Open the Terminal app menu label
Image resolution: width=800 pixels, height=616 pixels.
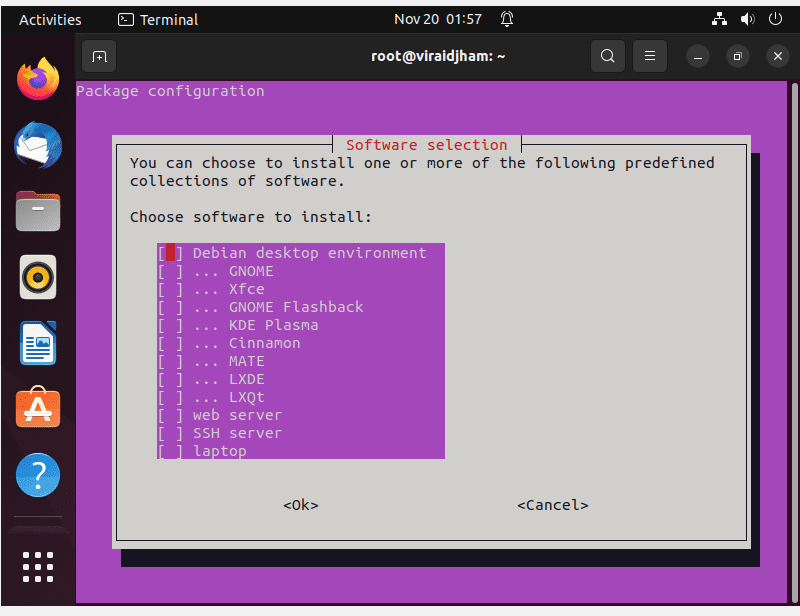click(x=169, y=19)
